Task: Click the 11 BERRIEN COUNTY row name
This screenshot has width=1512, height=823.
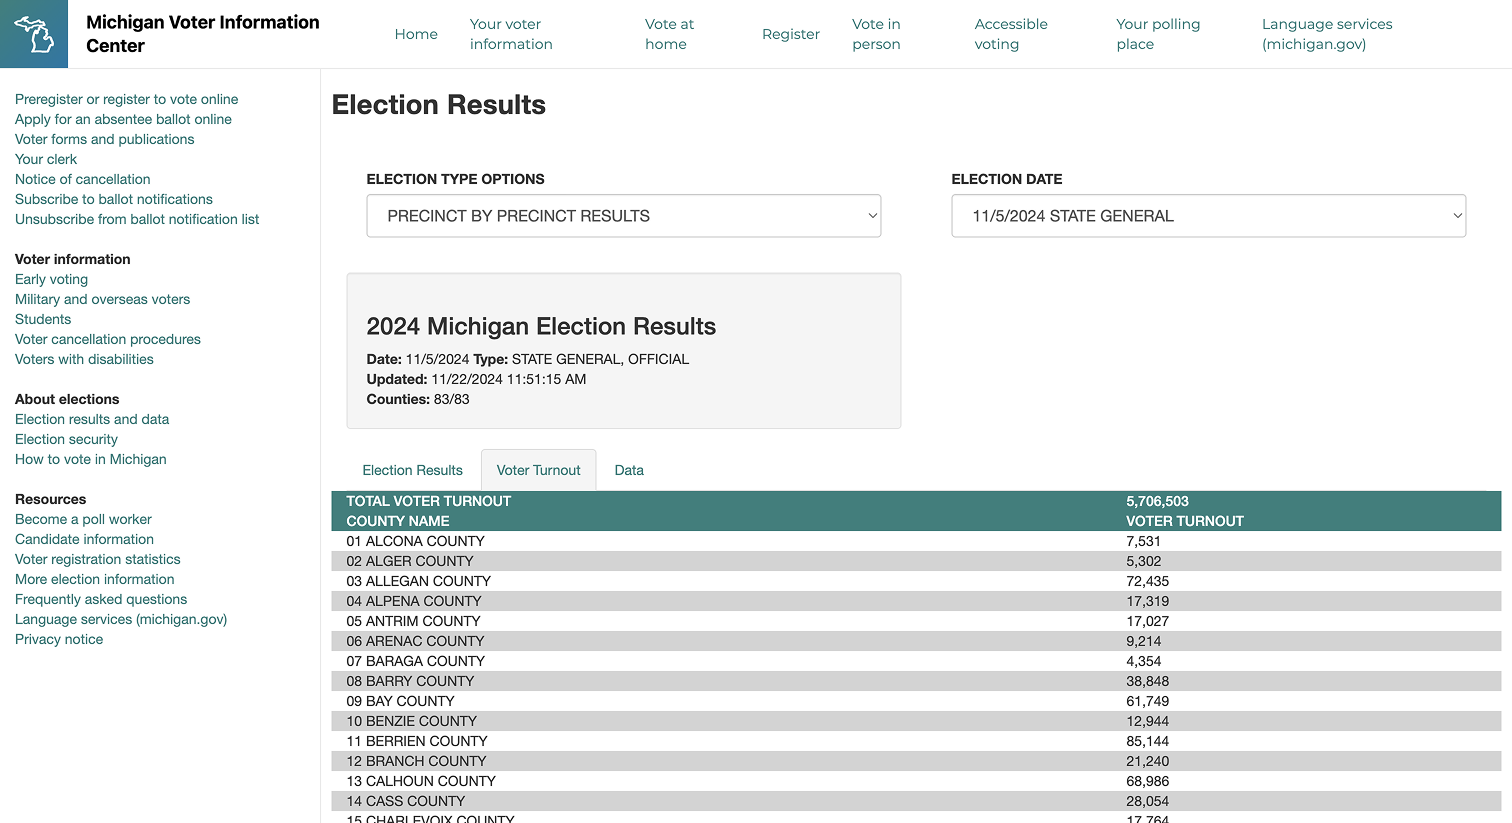Action: (x=417, y=741)
